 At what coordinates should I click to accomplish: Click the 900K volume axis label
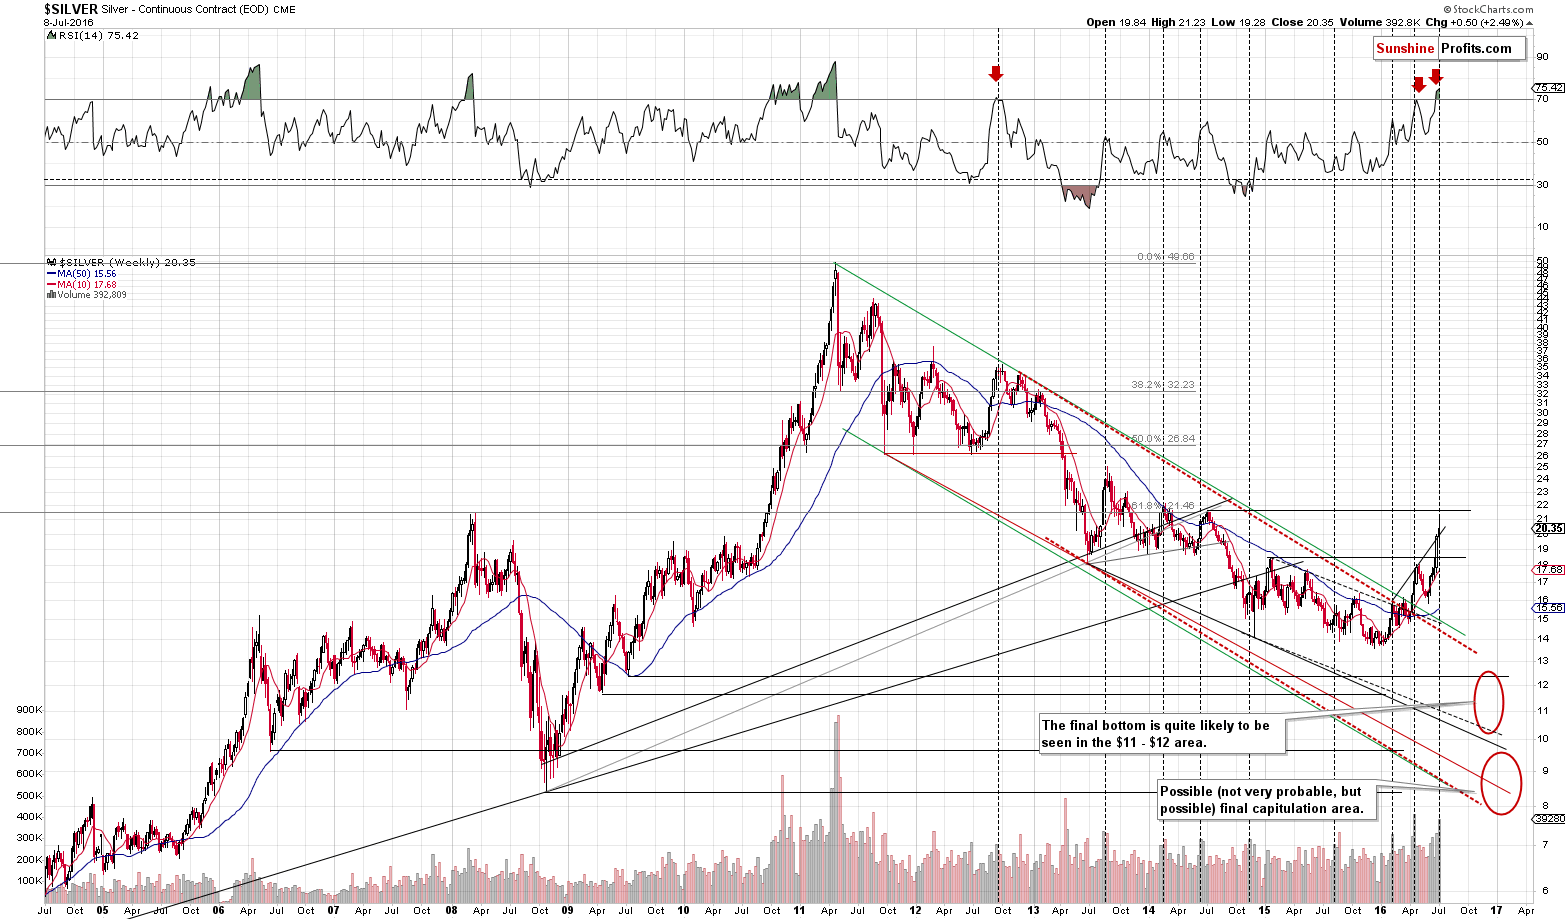[x=28, y=709]
